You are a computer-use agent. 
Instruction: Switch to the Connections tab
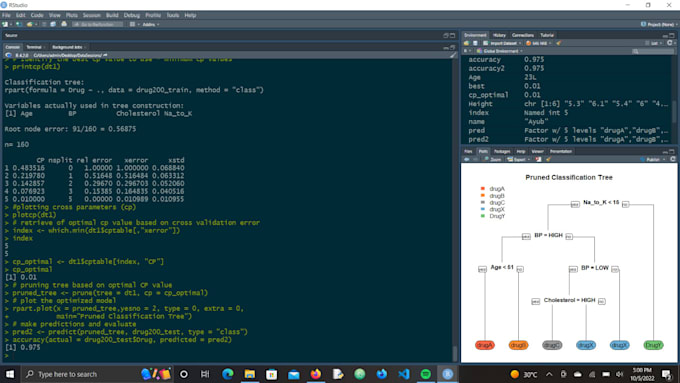click(x=523, y=35)
